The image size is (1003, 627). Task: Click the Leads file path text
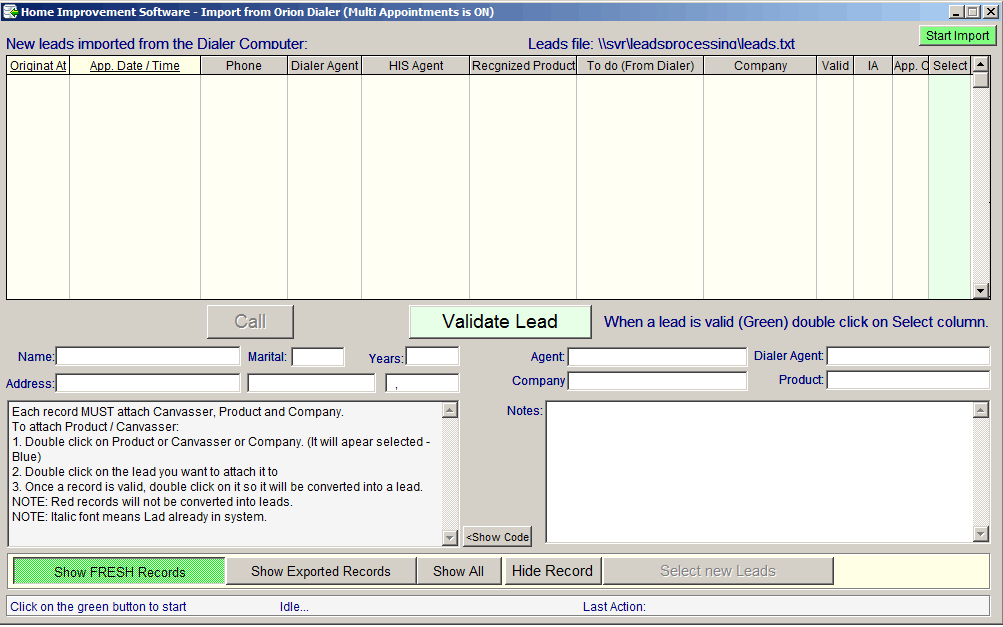point(661,44)
